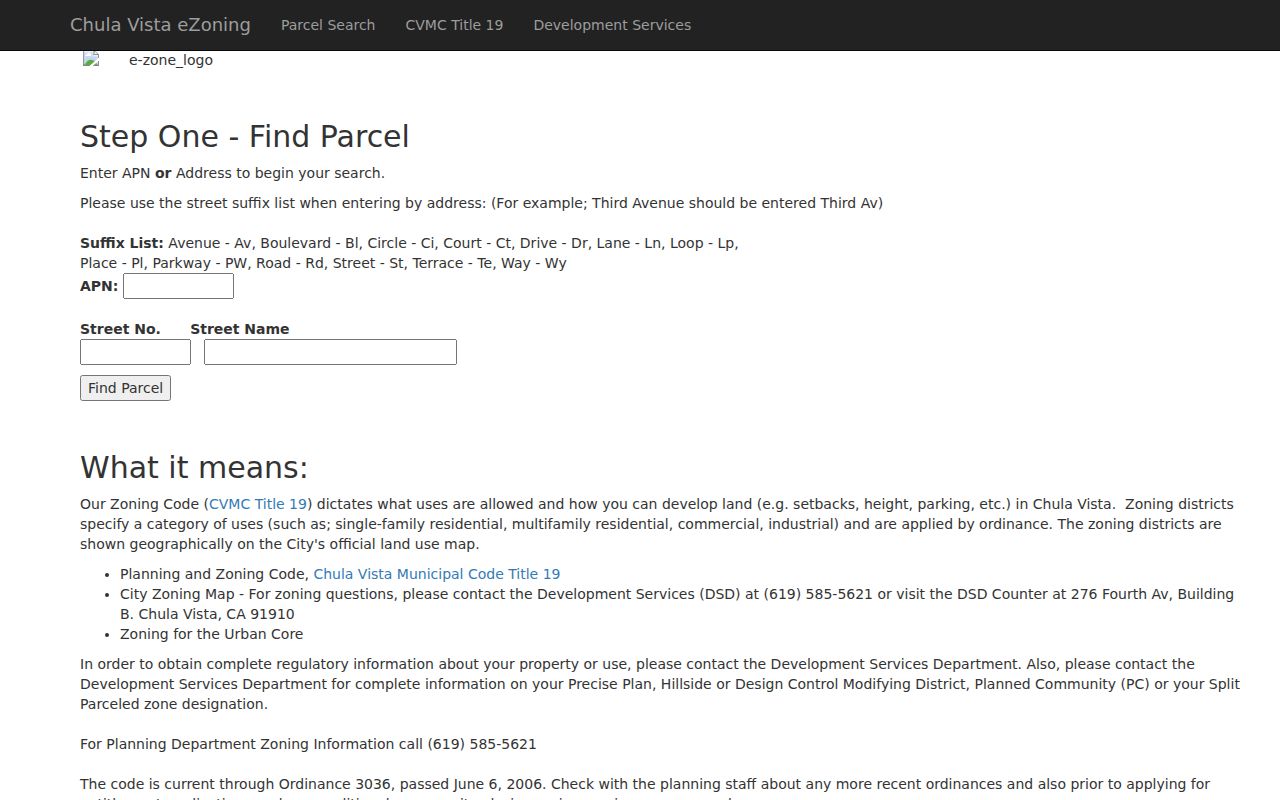Focus the APN input field
Viewport: 1280px width, 800px height.
pos(178,286)
